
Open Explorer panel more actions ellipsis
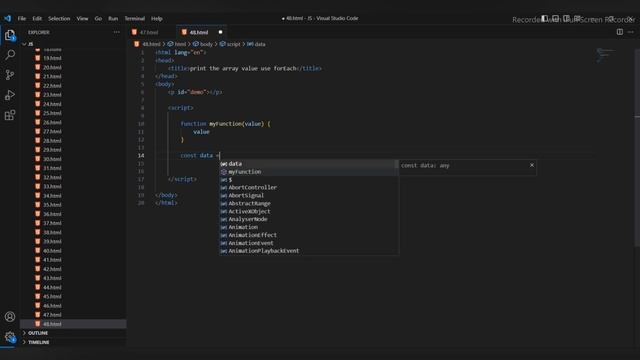coord(117,32)
